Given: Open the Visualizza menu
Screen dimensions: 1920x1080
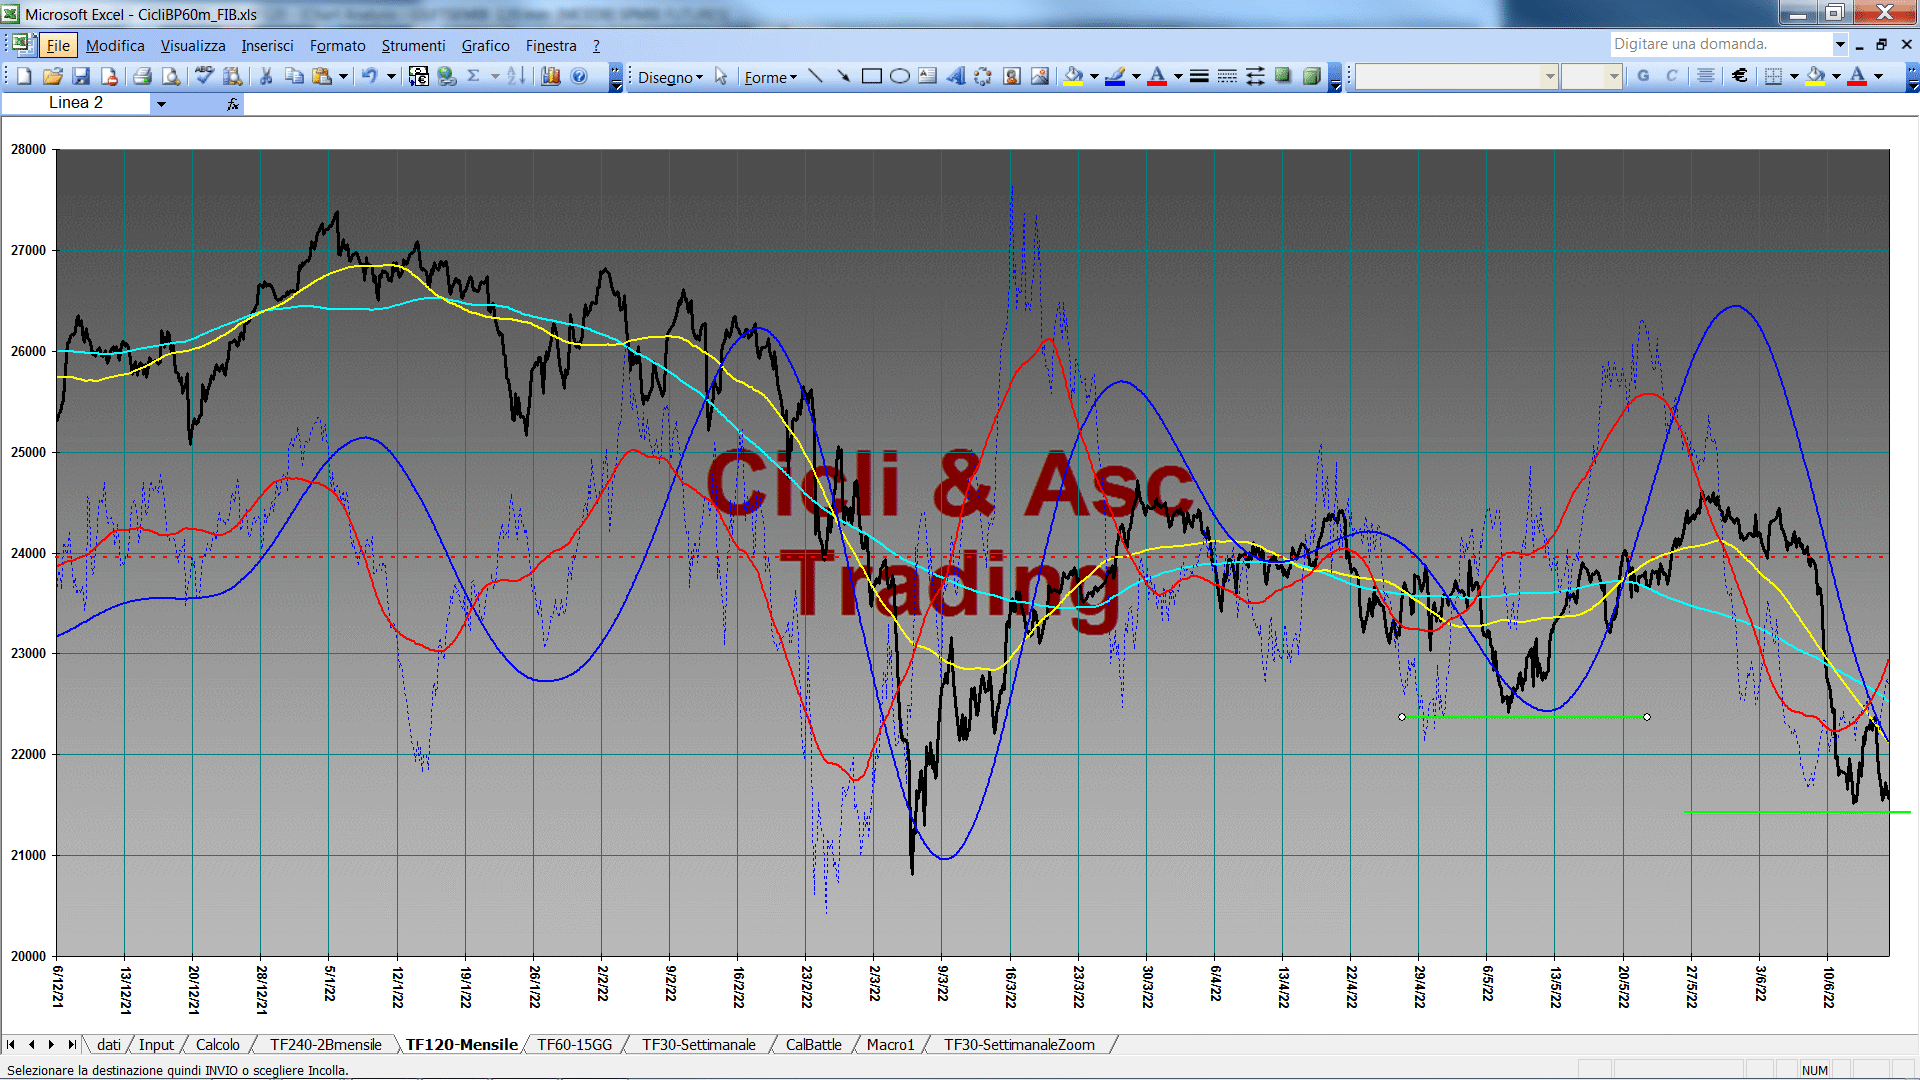Looking at the screenshot, I should pos(193,45).
